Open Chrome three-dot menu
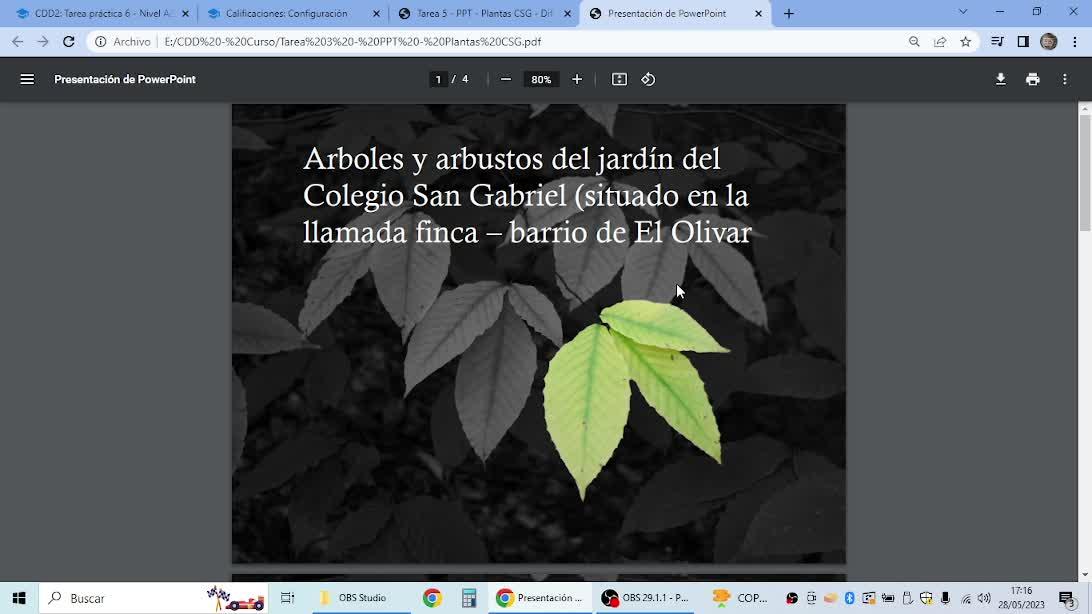 tap(1075, 42)
